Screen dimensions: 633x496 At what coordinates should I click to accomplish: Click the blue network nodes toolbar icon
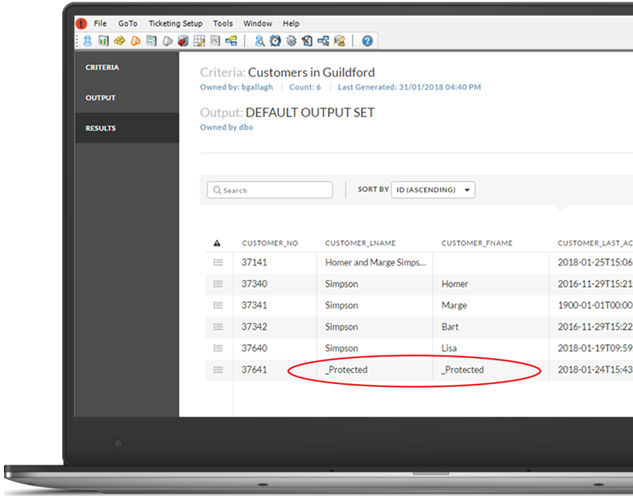[x=323, y=41]
